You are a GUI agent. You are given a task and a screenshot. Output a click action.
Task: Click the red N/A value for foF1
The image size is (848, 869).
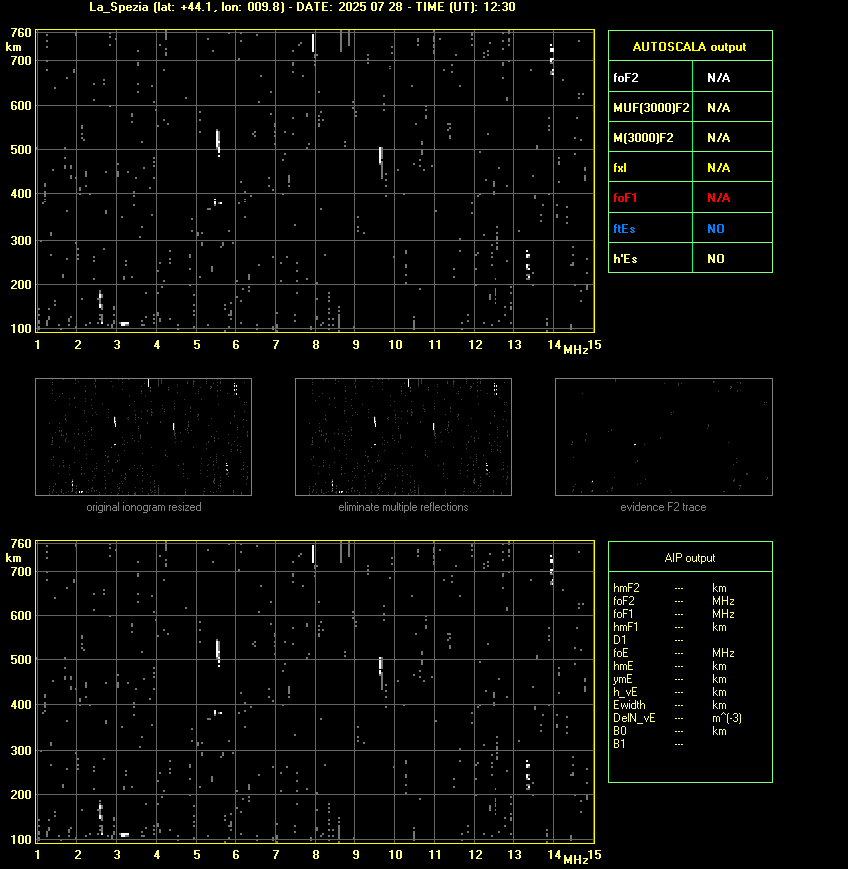718,197
